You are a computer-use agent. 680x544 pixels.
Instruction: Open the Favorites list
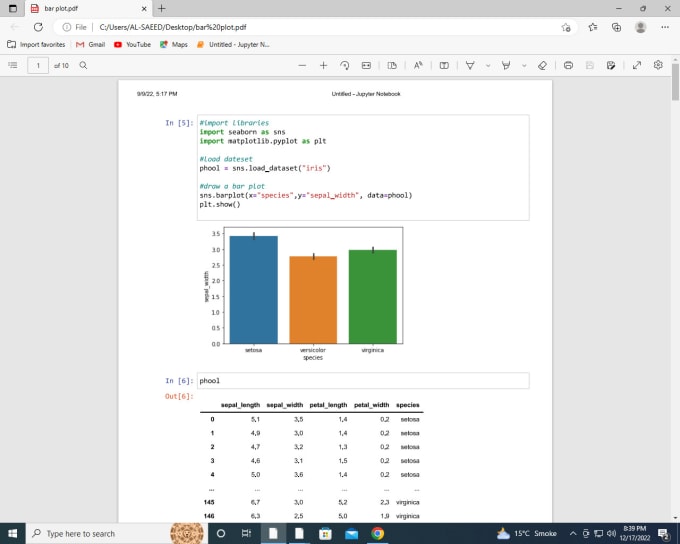[x=593, y=27]
